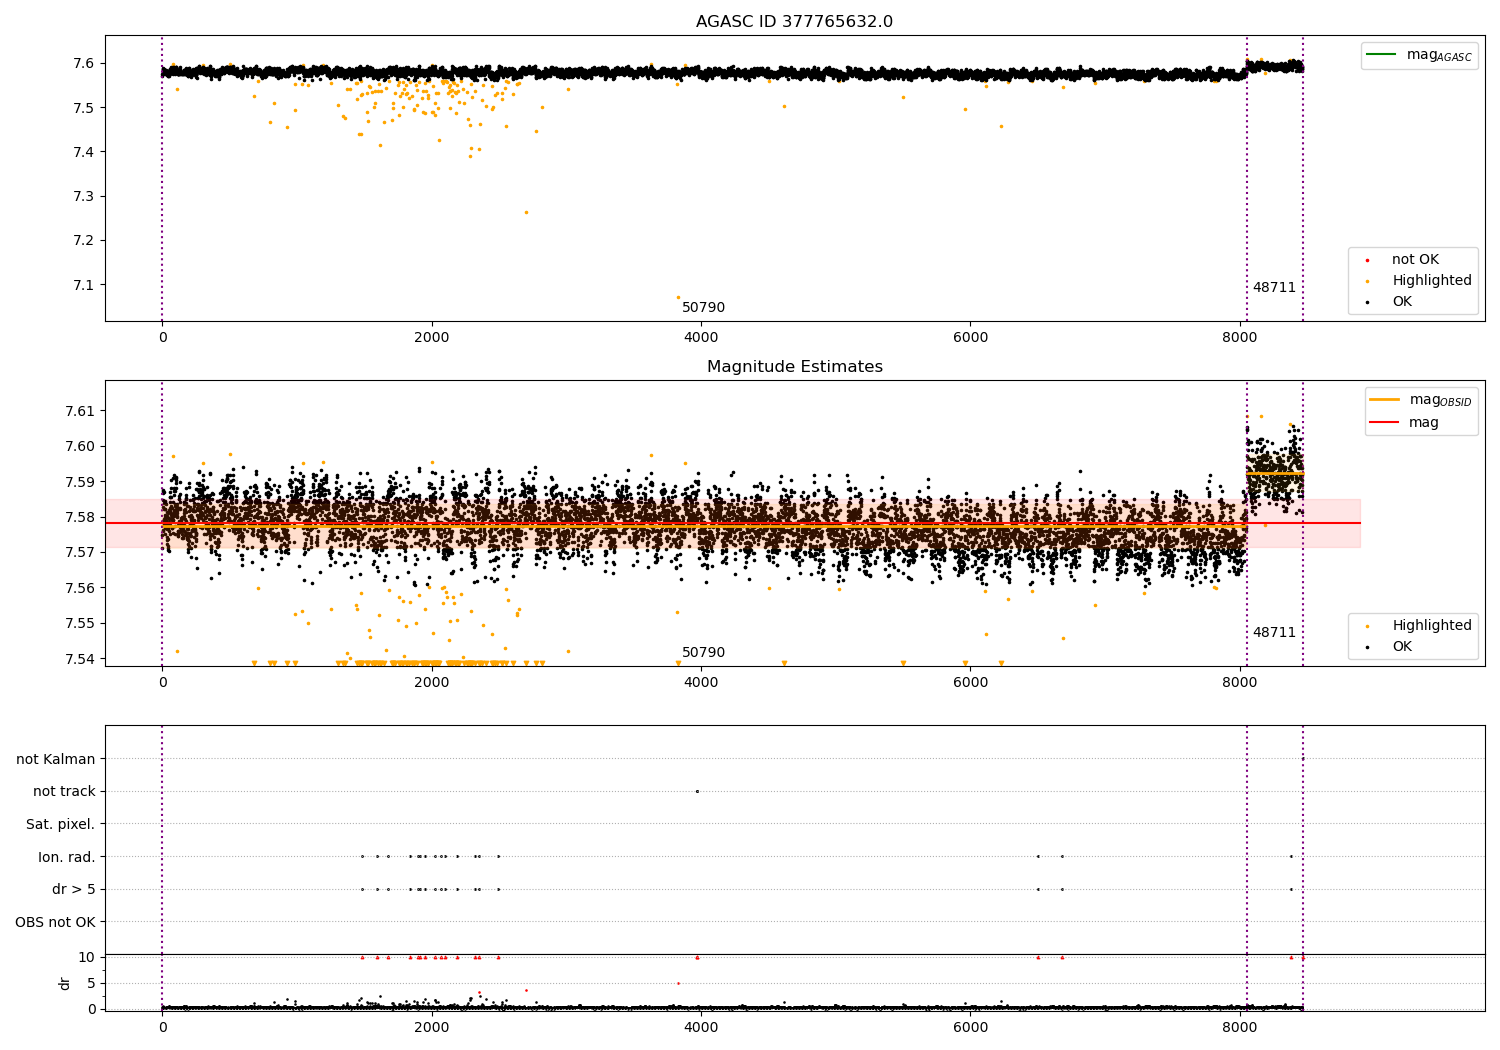
Task: Click the '50790' annotation in top plot
Action: 703,308
